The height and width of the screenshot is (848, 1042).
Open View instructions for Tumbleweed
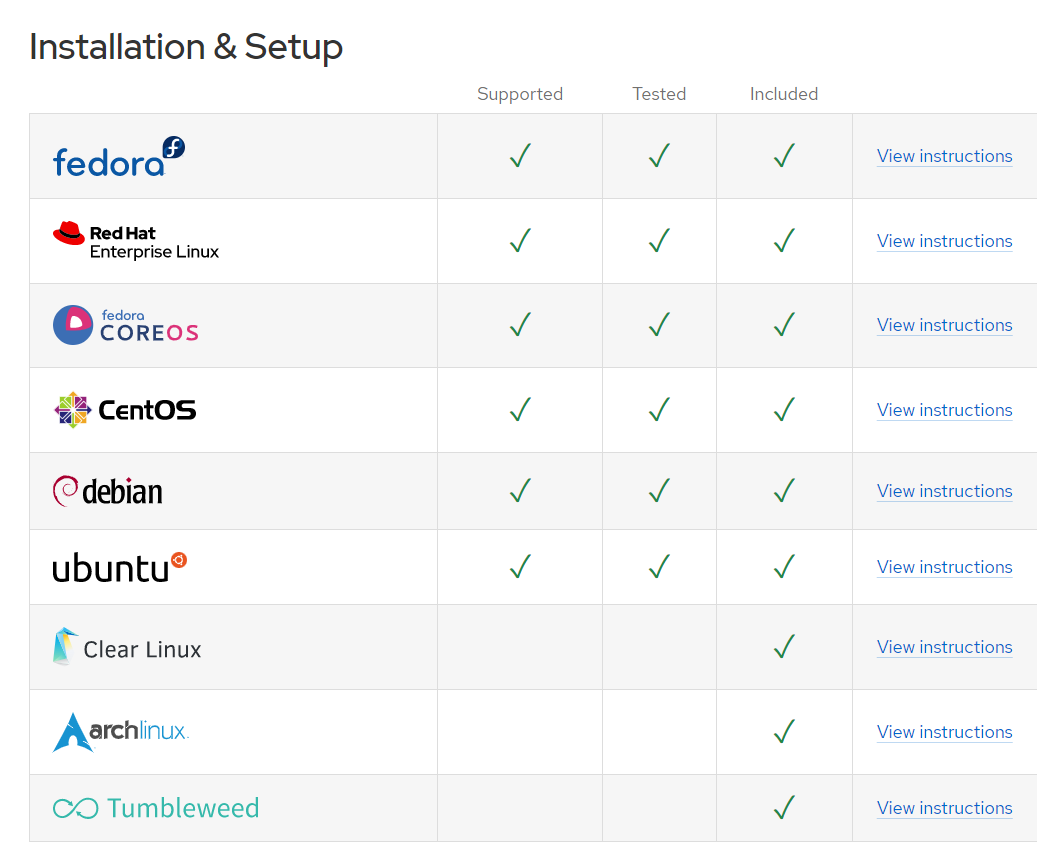pos(944,808)
